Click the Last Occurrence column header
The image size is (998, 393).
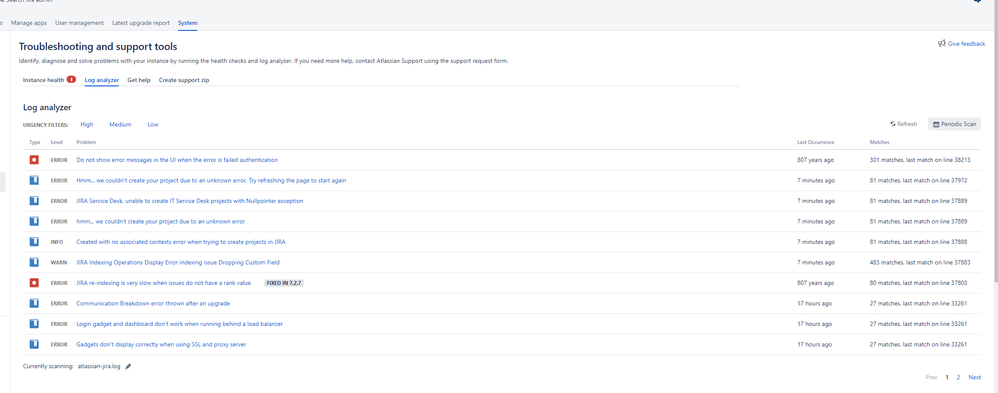click(x=815, y=142)
